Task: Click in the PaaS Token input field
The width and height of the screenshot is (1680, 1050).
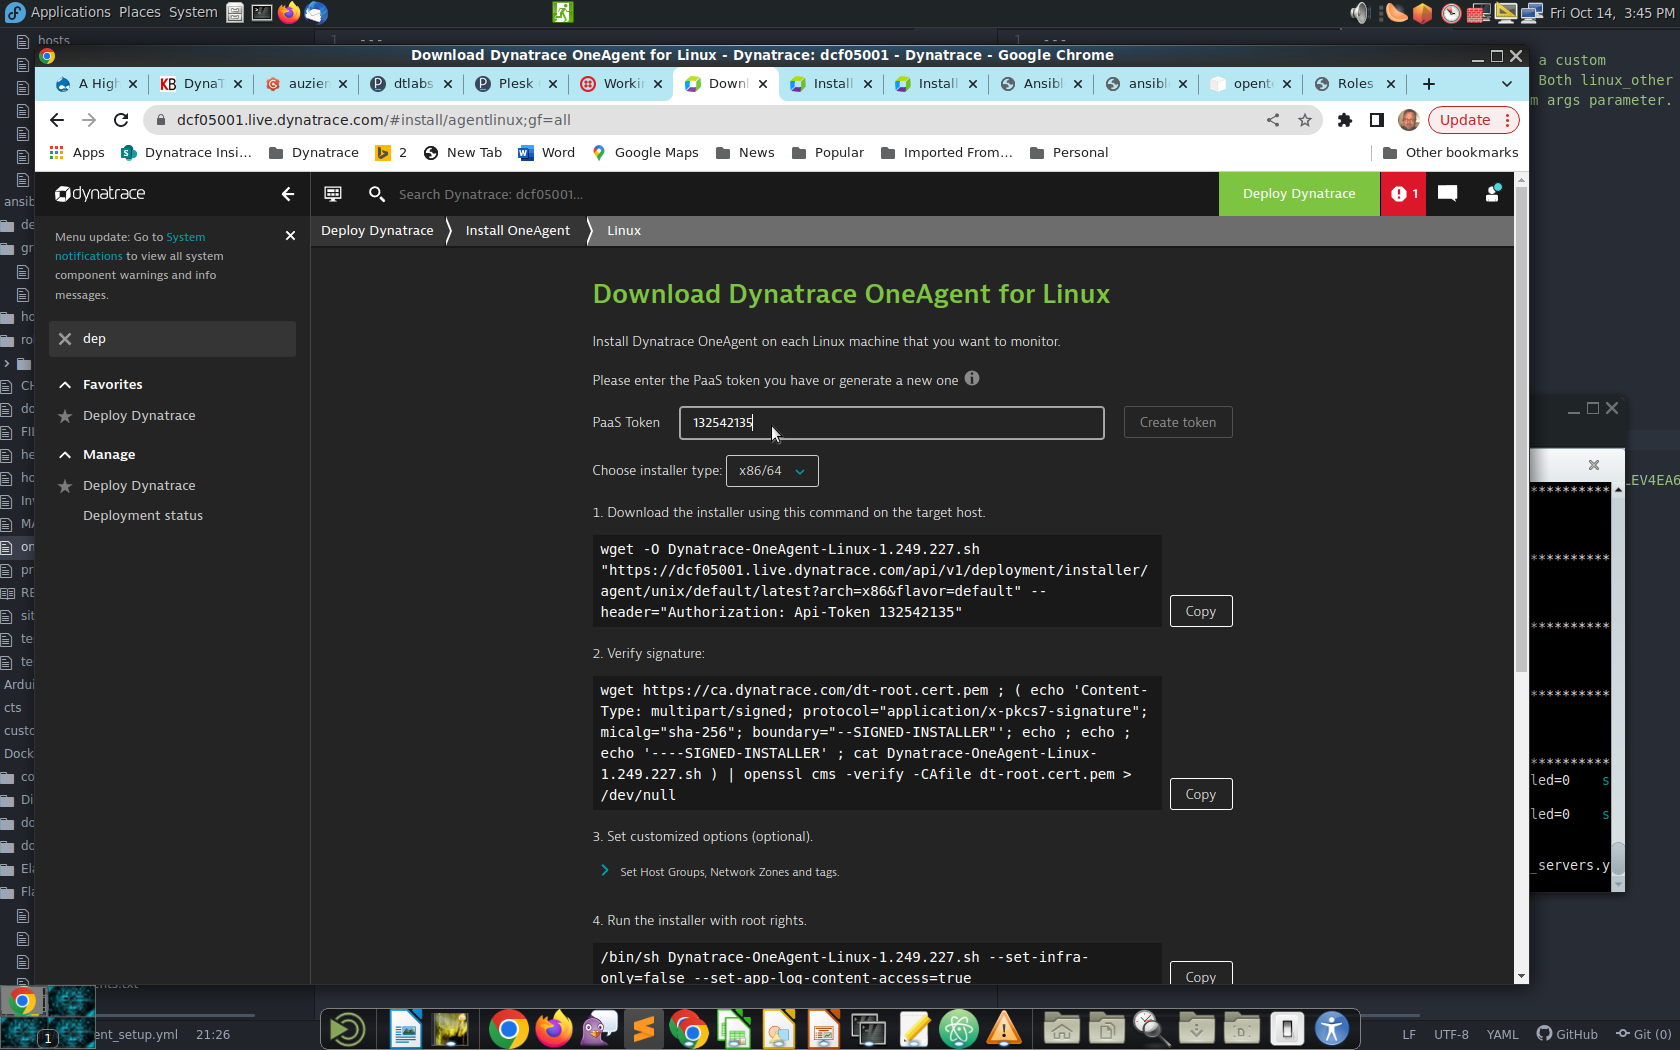Action: pos(892,423)
